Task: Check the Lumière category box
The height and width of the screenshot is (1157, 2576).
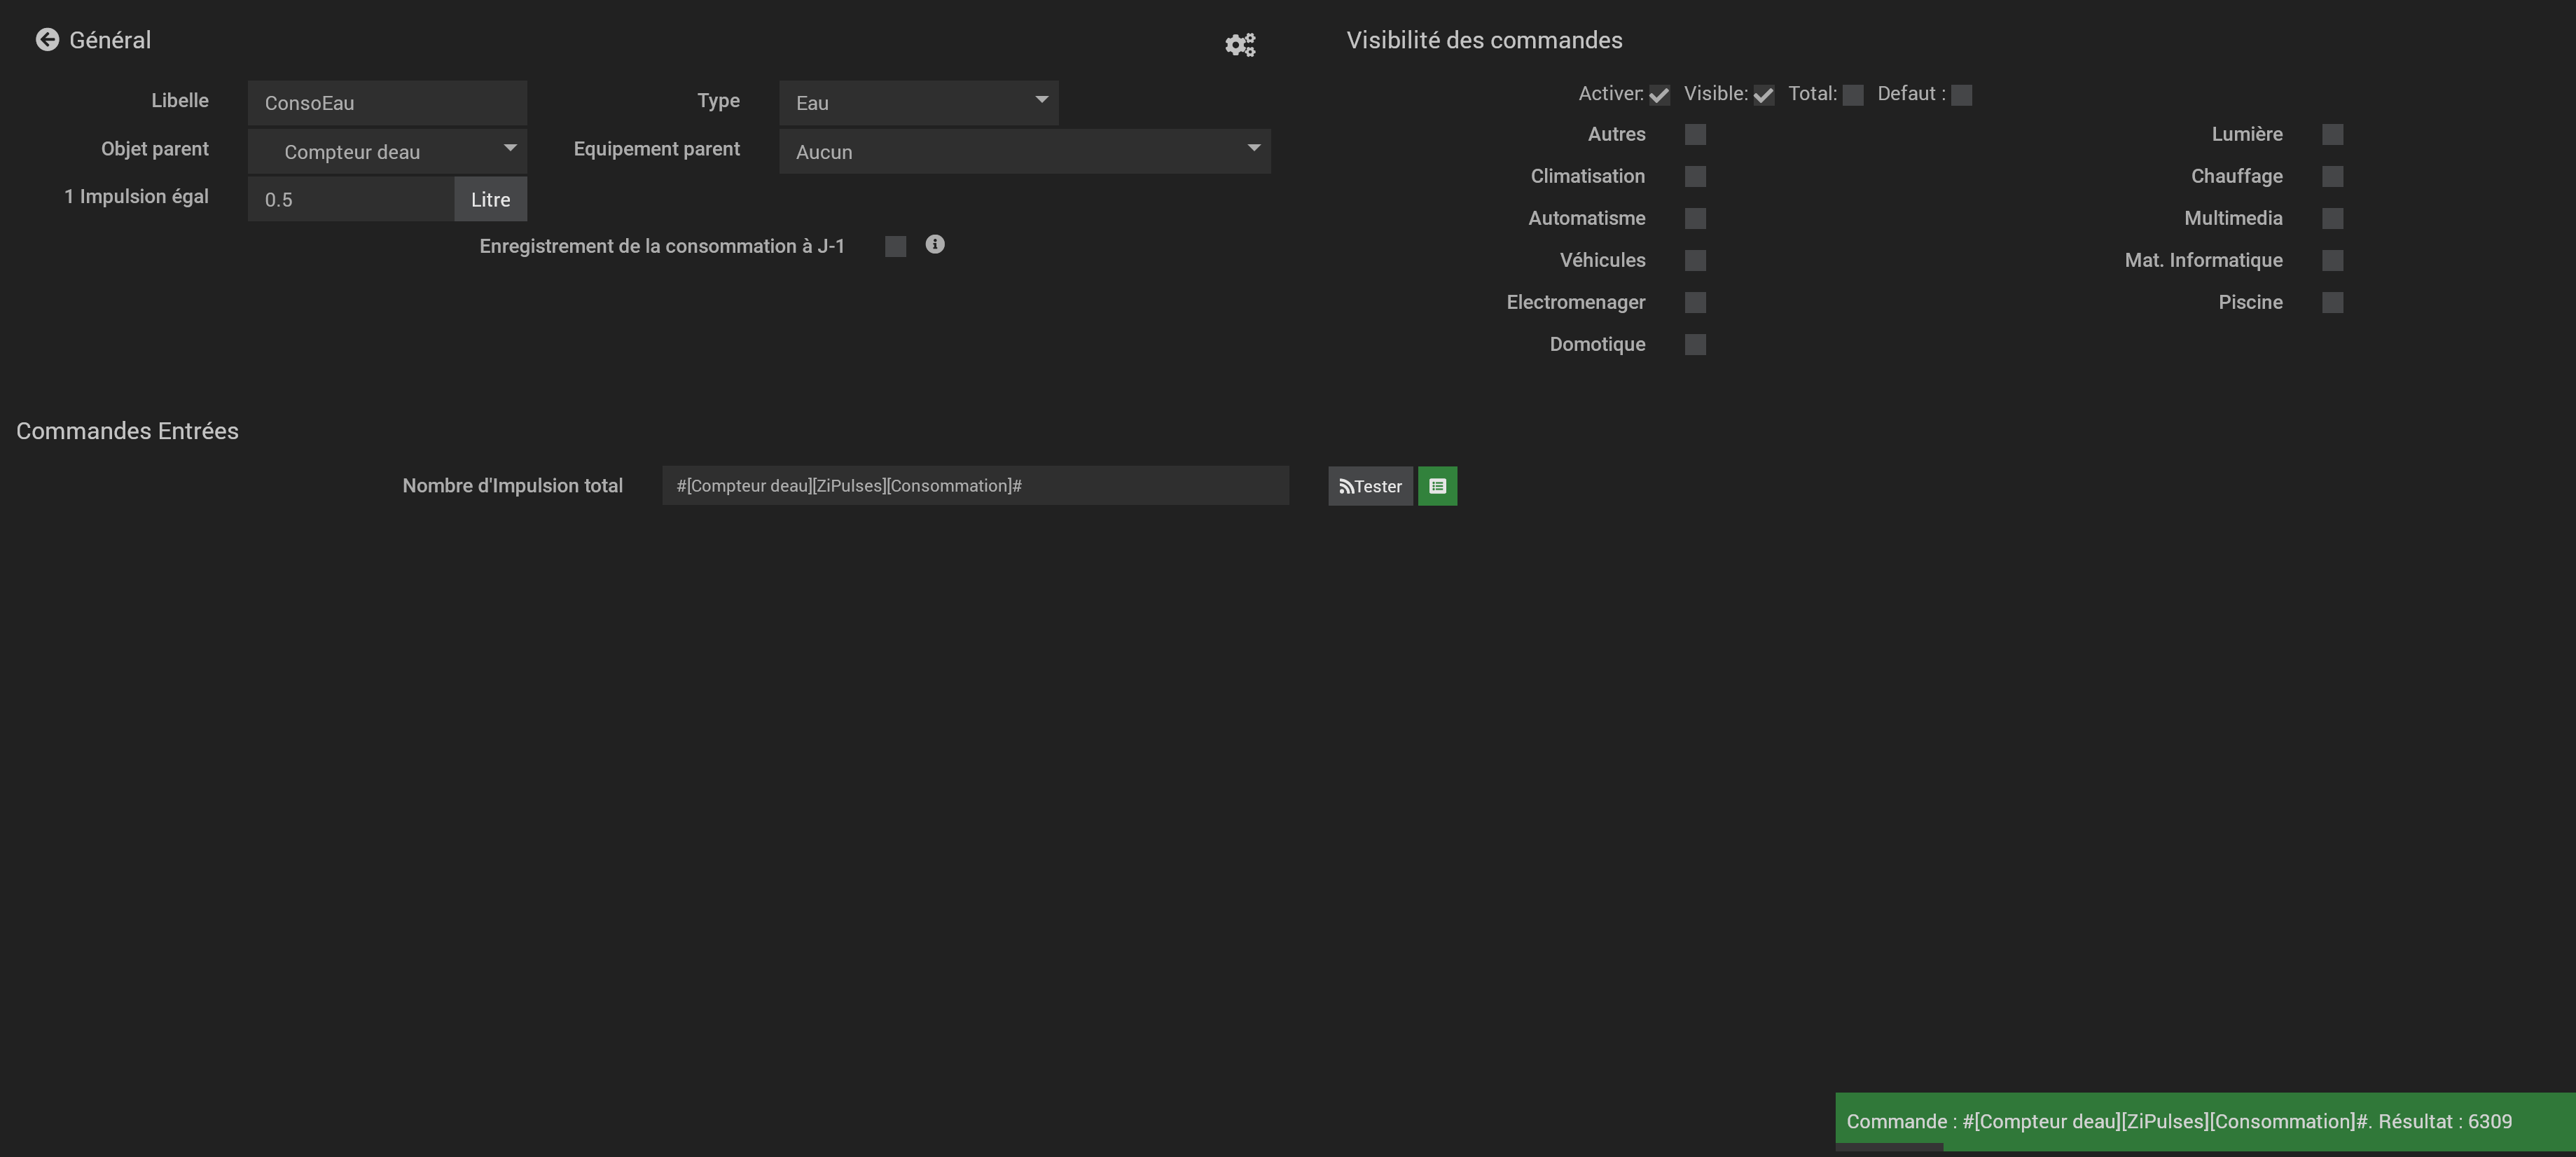Action: [2332, 135]
